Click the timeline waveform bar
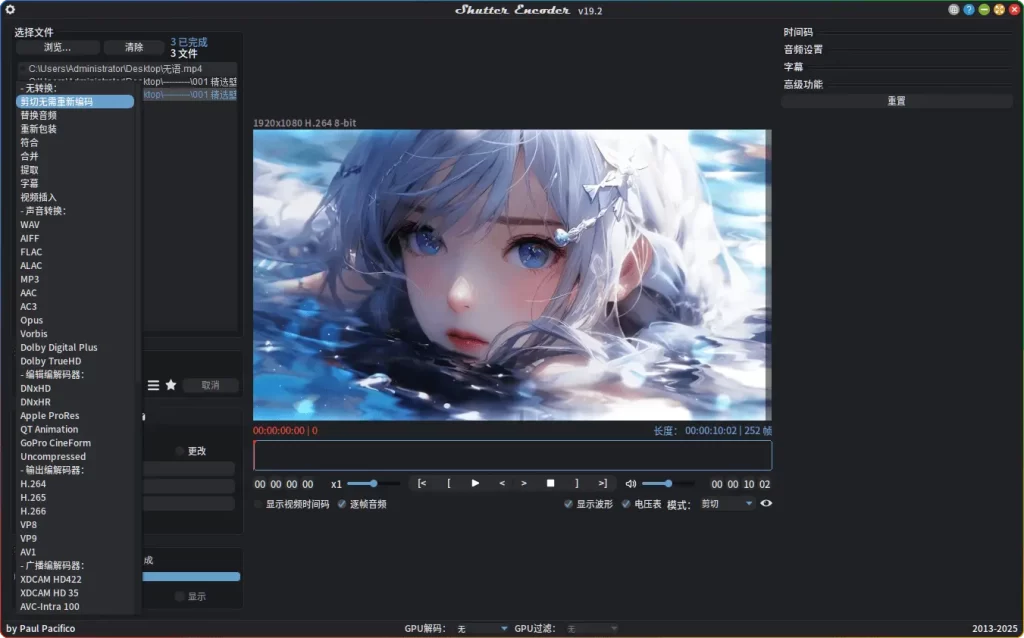 [513, 455]
